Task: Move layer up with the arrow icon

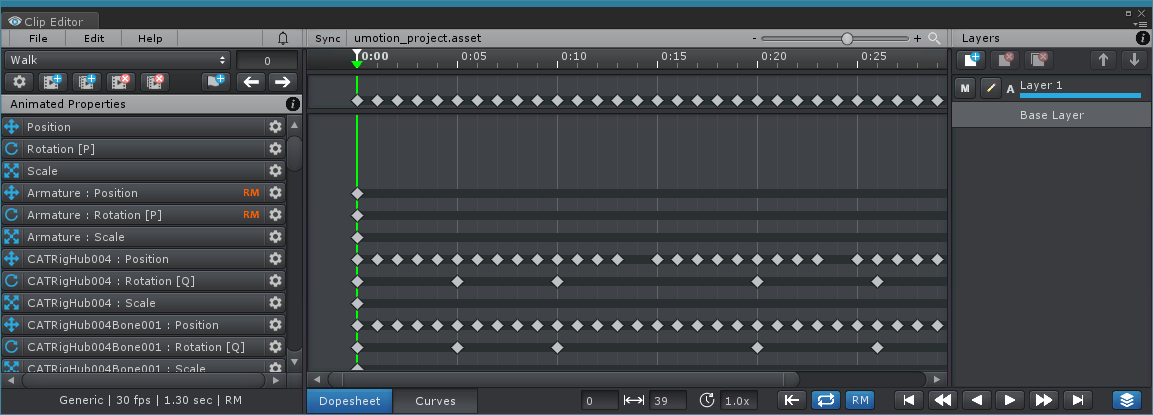Action: 1104,60
